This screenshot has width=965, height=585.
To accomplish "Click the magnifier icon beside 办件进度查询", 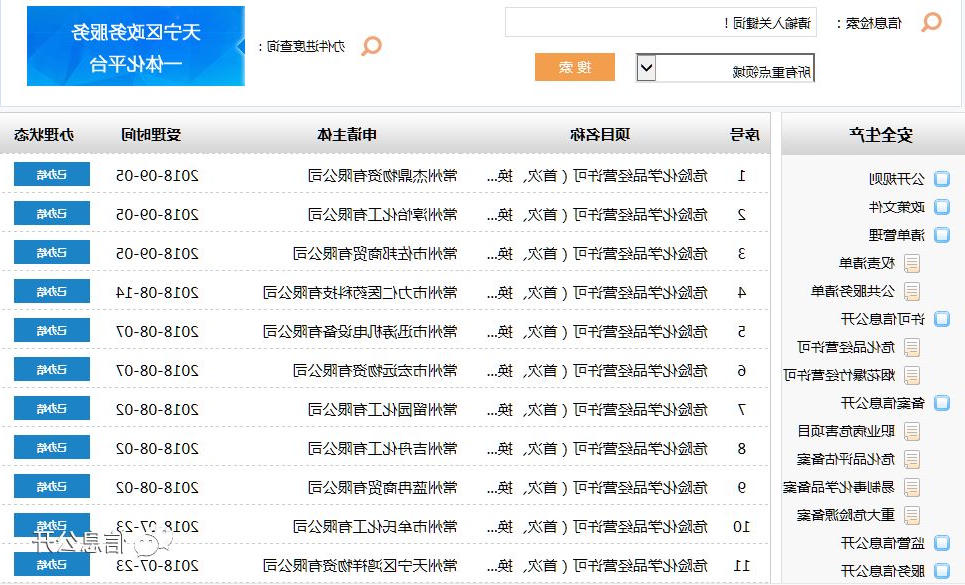I will (371, 46).
